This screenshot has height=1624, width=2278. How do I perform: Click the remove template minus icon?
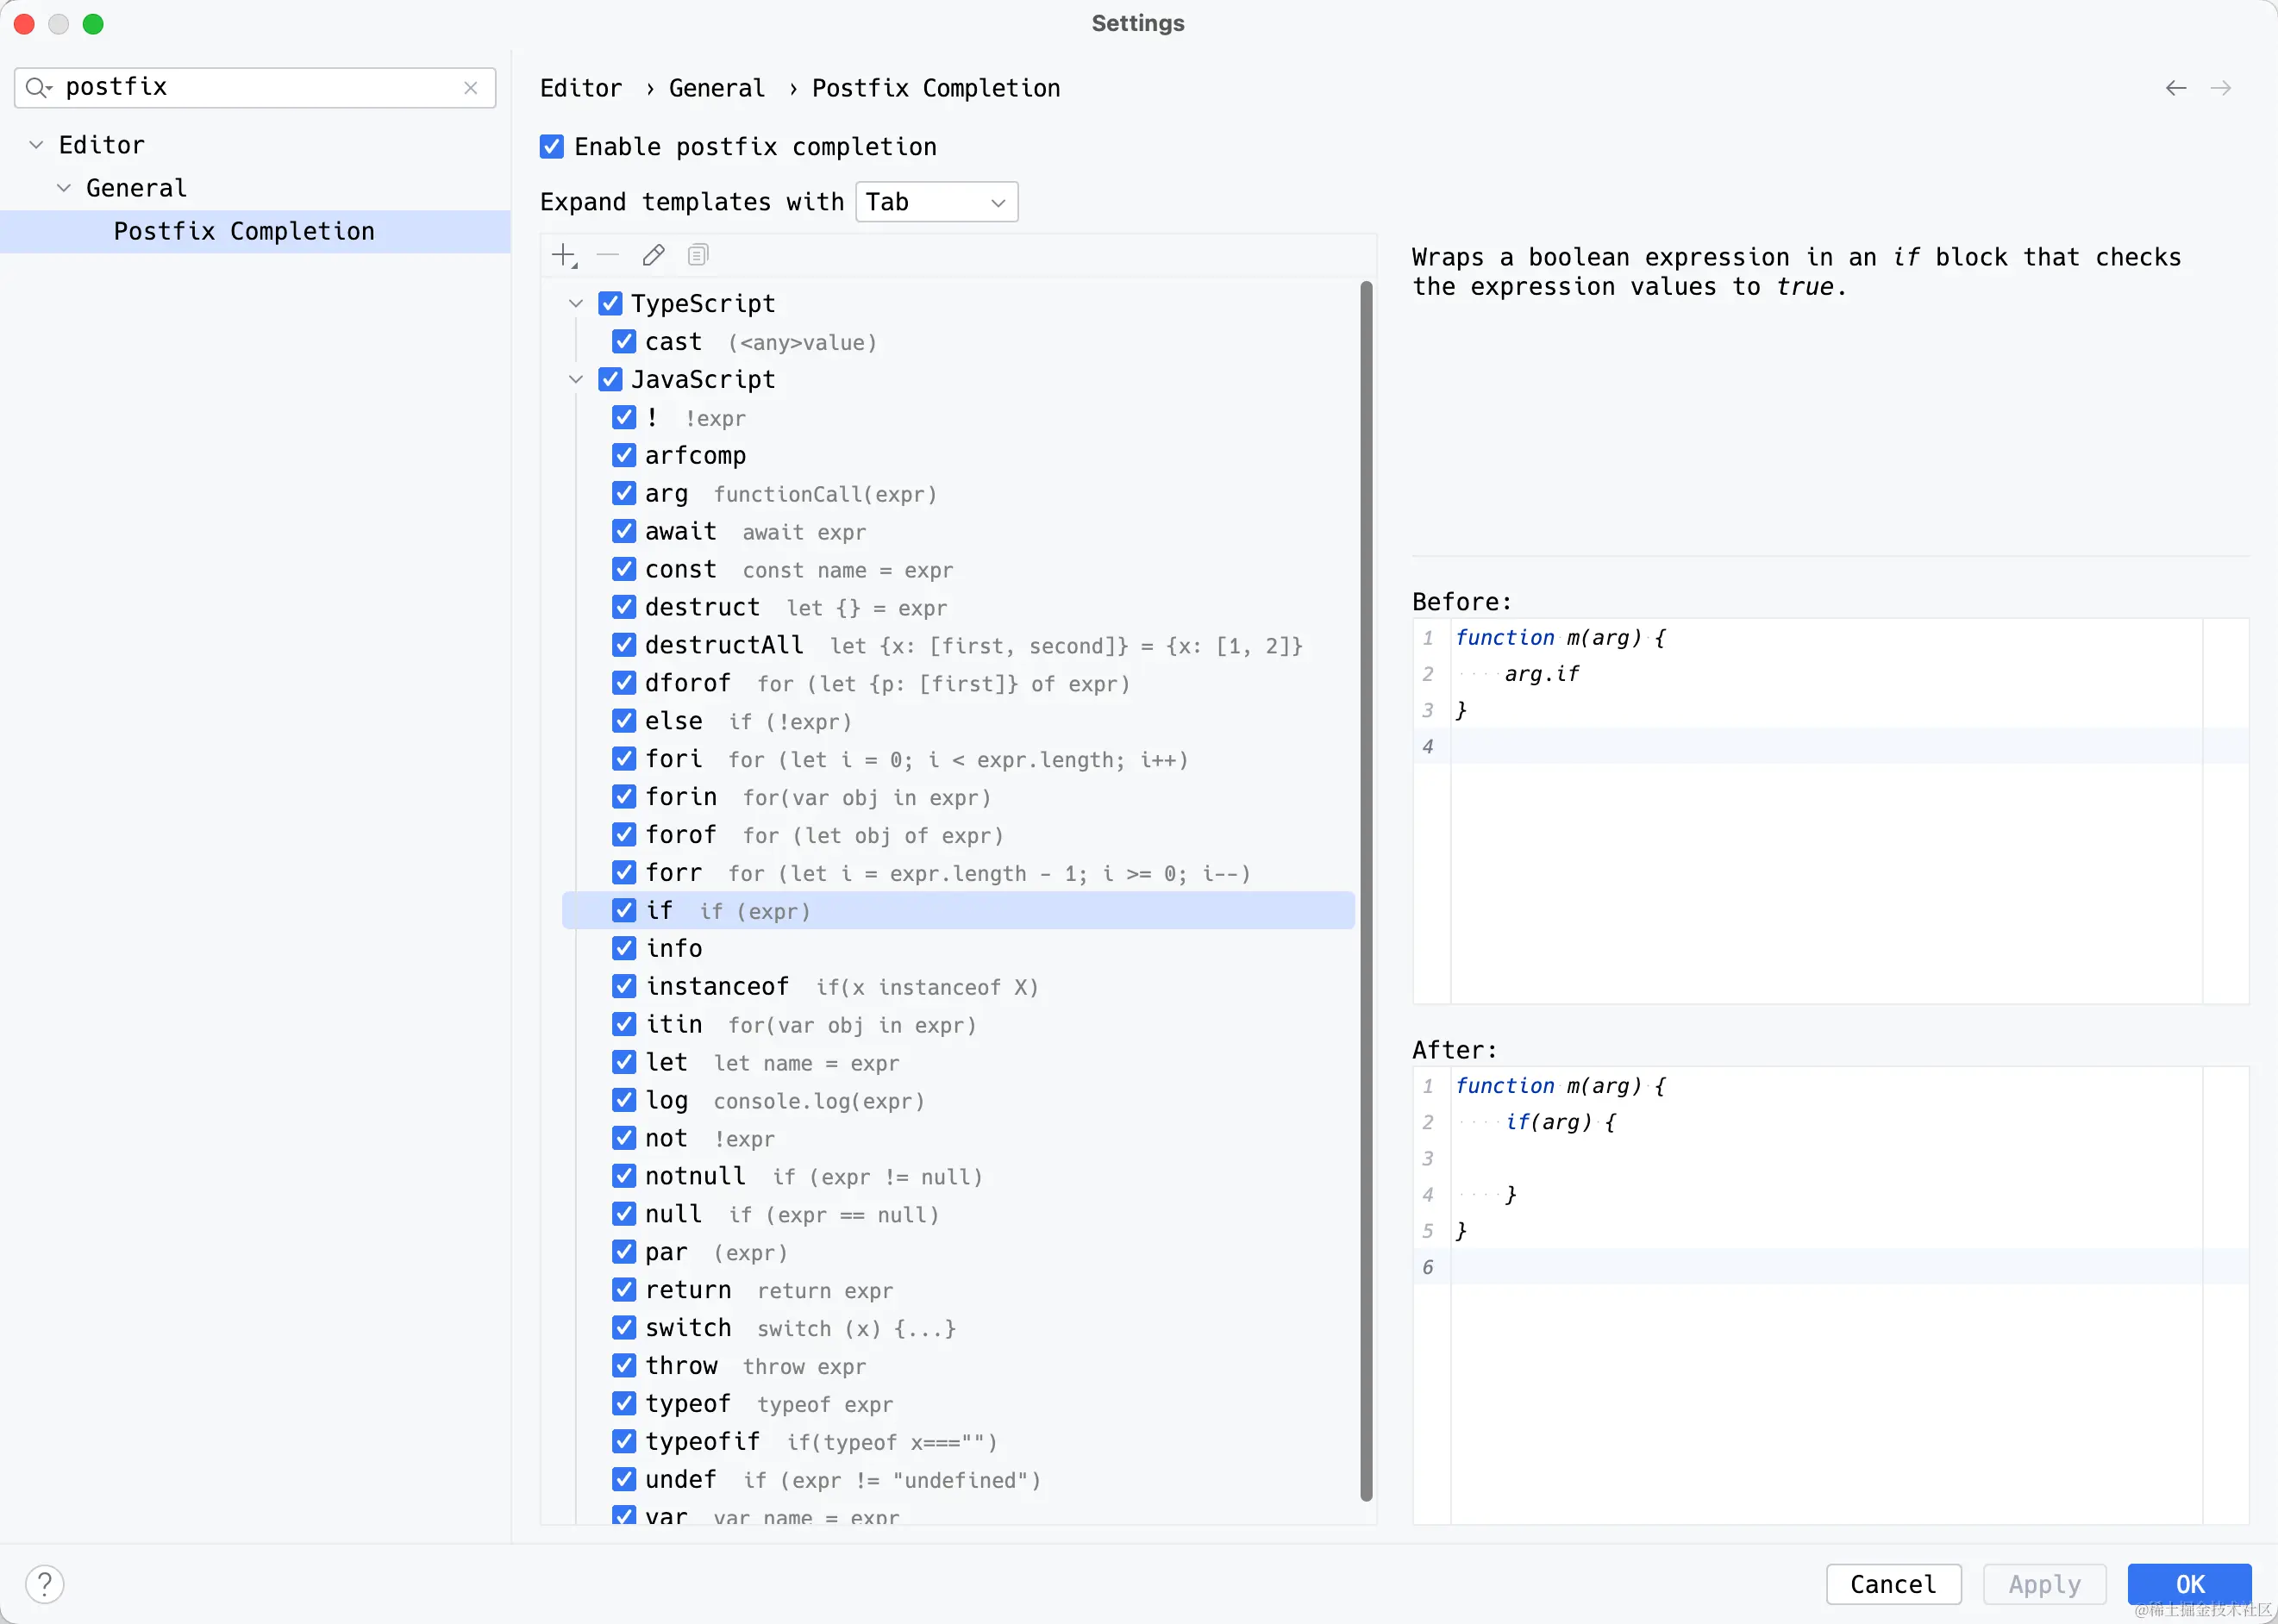pyautogui.click(x=608, y=256)
